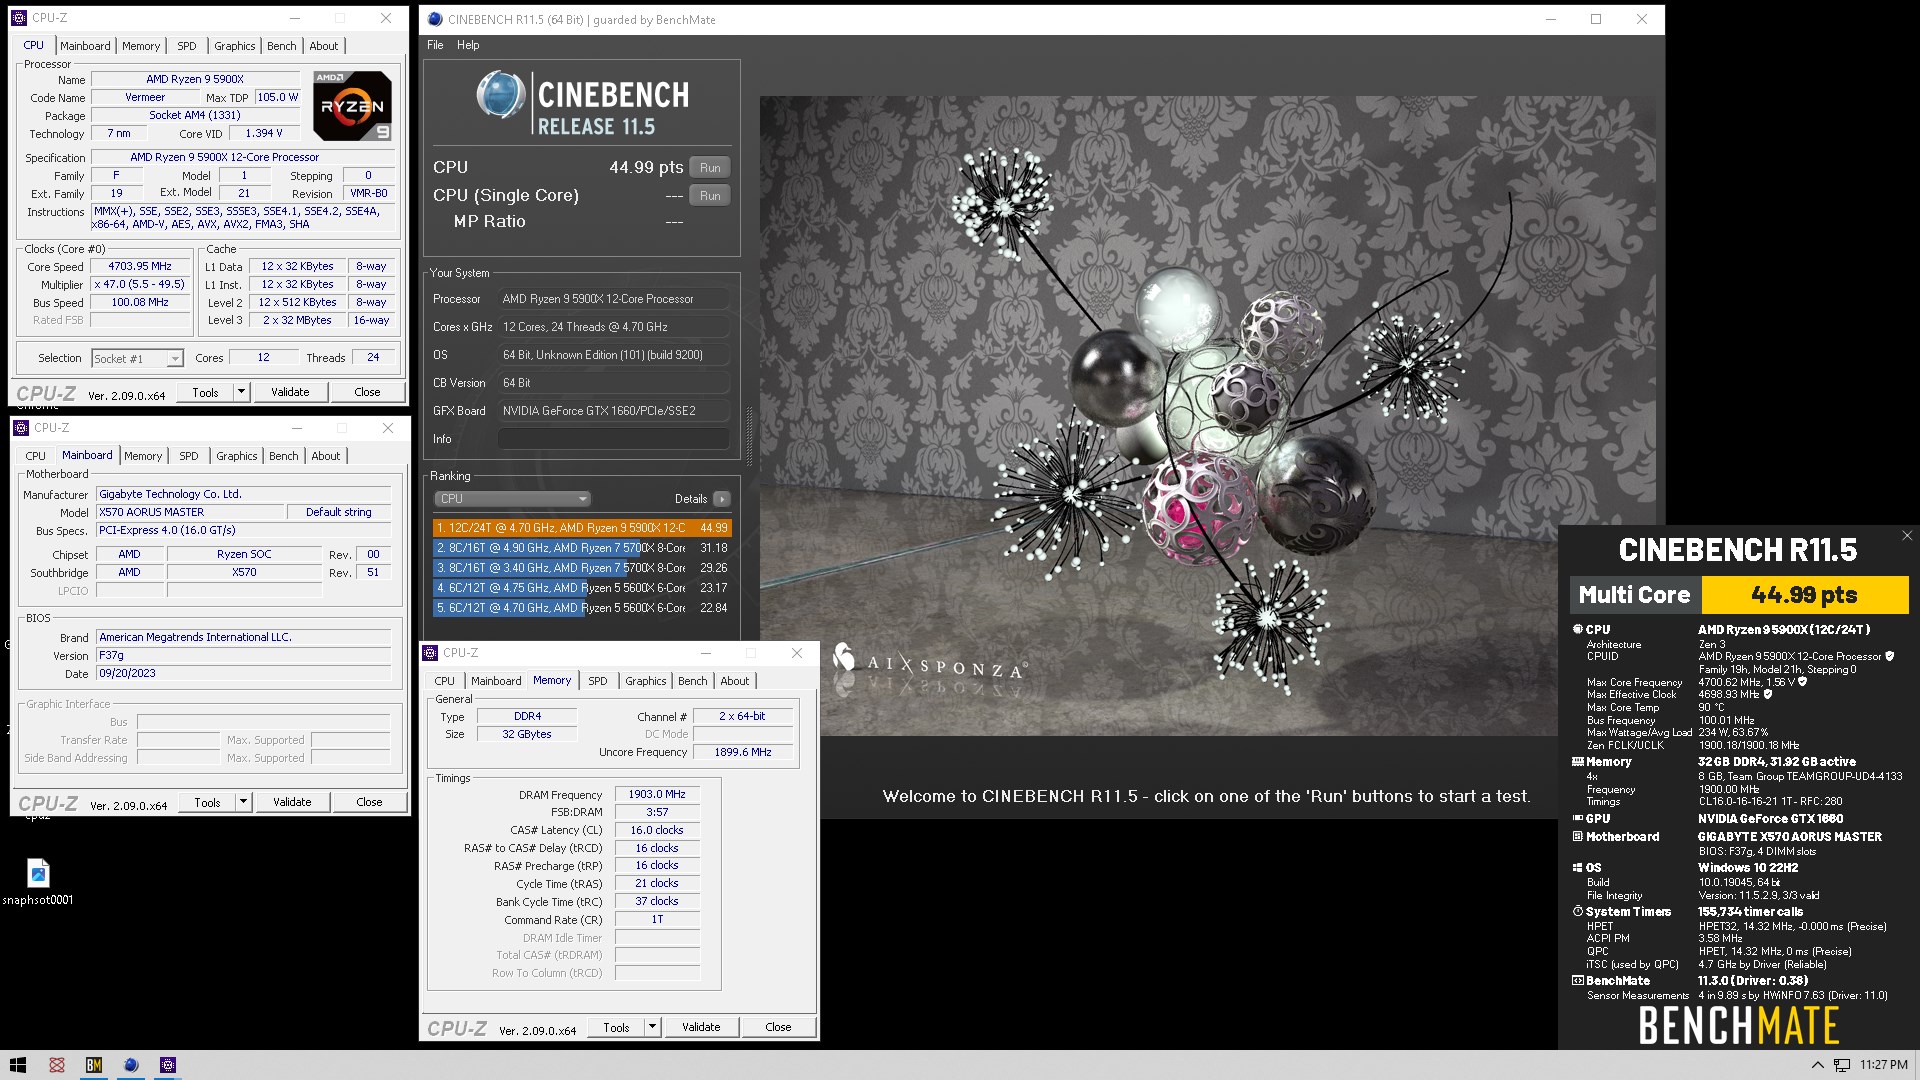
Task: Open BenchMate from the taskbar
Action: pyautogui.click(x=94, y=1065)
